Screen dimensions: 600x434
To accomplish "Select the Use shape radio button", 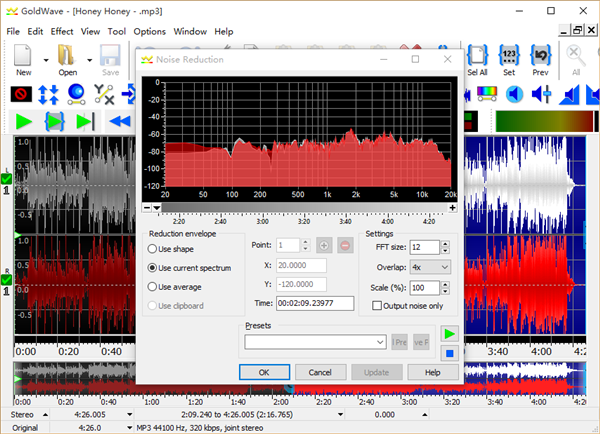I will click(x=153, y=248).
